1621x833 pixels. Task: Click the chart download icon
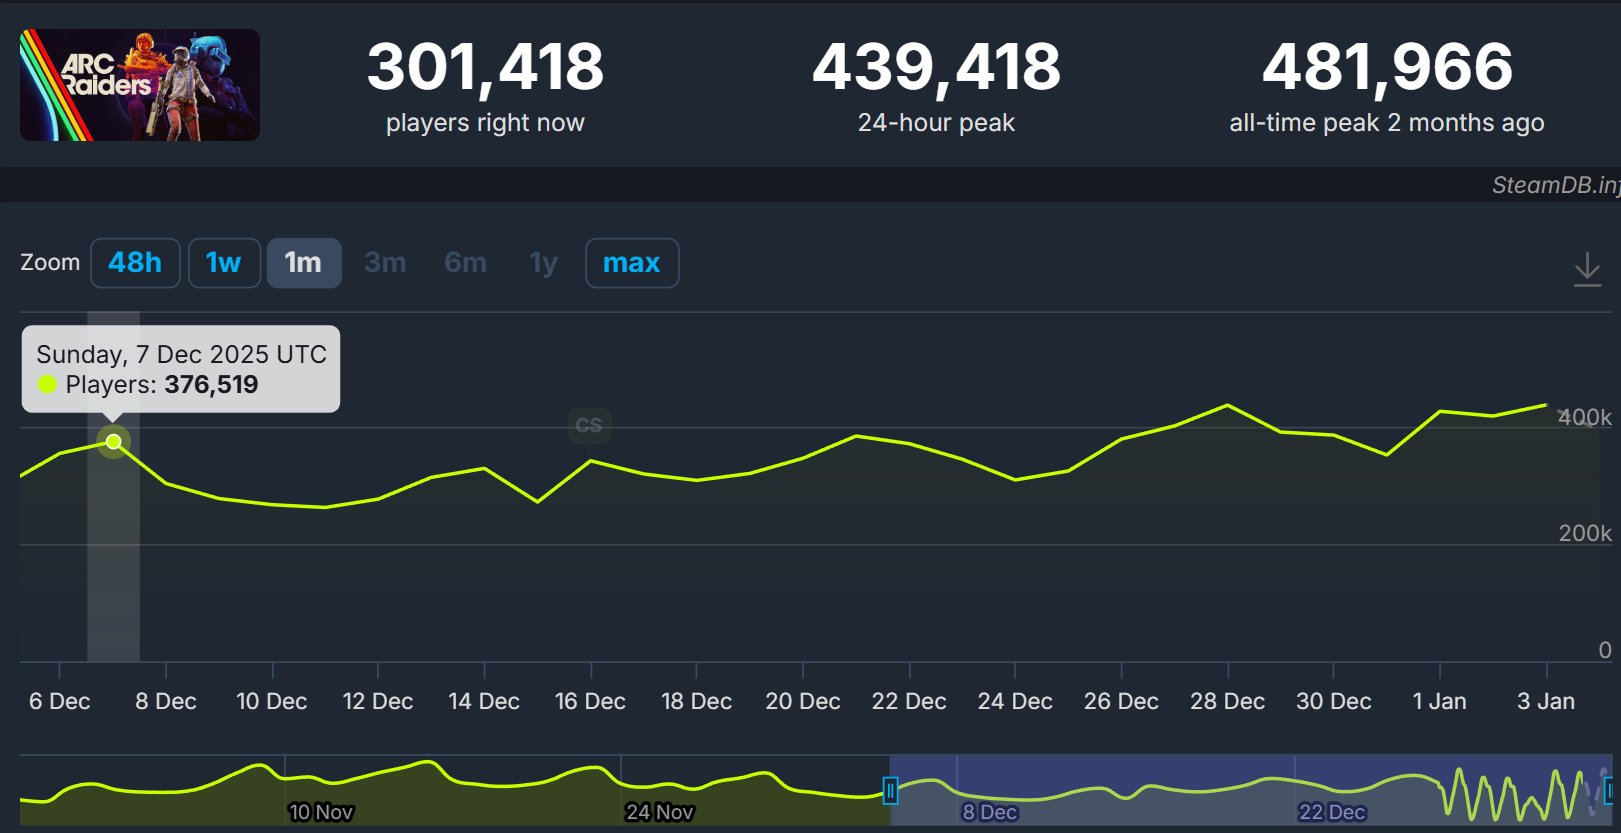tap(1587, 269)
